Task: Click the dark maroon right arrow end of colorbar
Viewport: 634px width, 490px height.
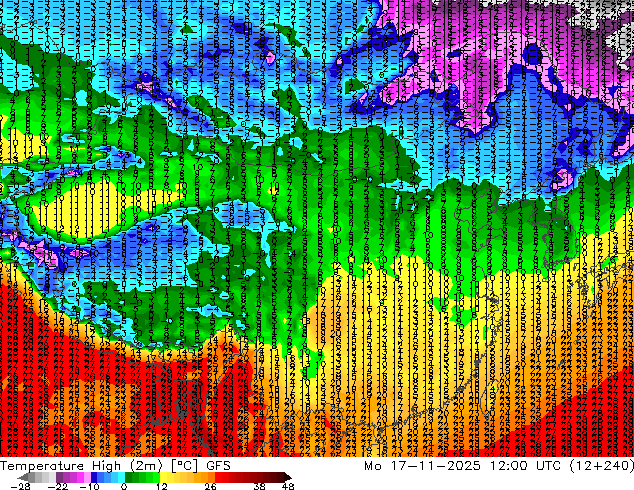Action: point(287,477)
